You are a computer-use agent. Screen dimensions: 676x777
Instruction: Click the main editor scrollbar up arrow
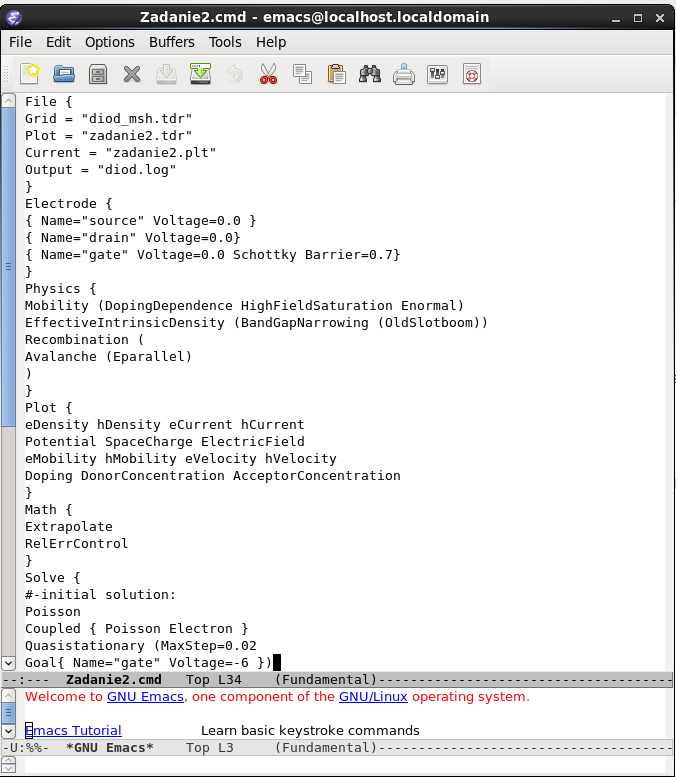point(8,101)
